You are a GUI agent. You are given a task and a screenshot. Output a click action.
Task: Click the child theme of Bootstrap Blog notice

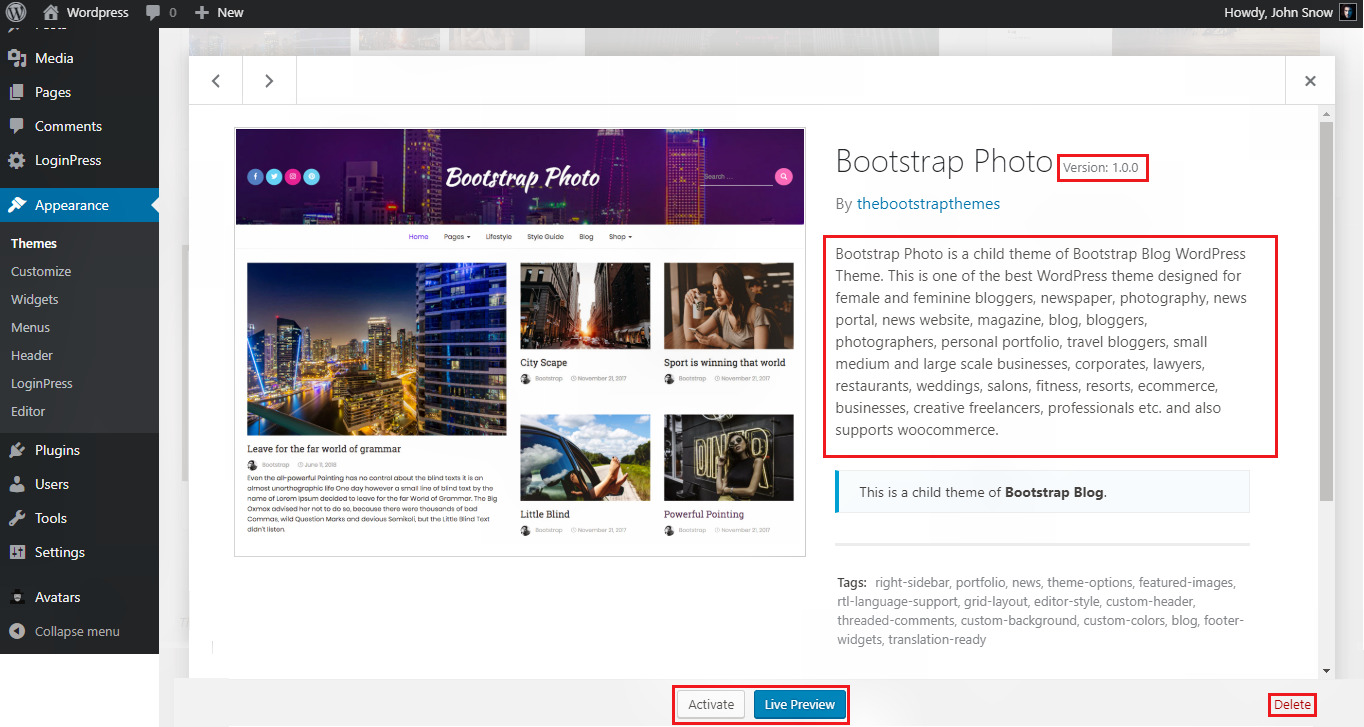[x=1042, y=492]
